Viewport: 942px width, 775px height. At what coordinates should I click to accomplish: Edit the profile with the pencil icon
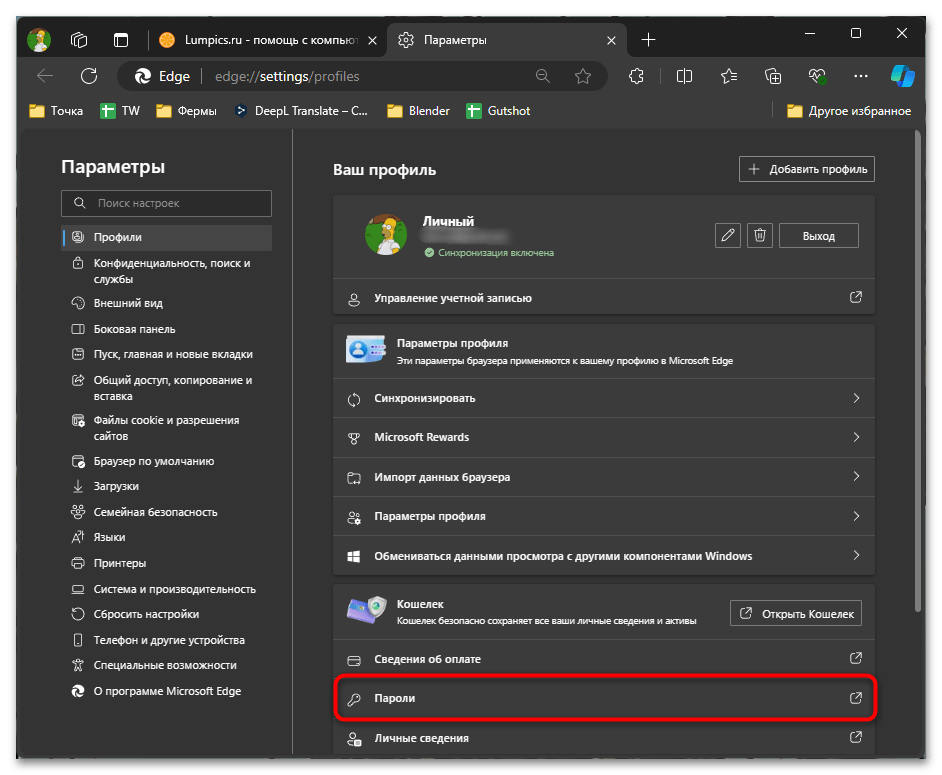[x=728, y=236]
